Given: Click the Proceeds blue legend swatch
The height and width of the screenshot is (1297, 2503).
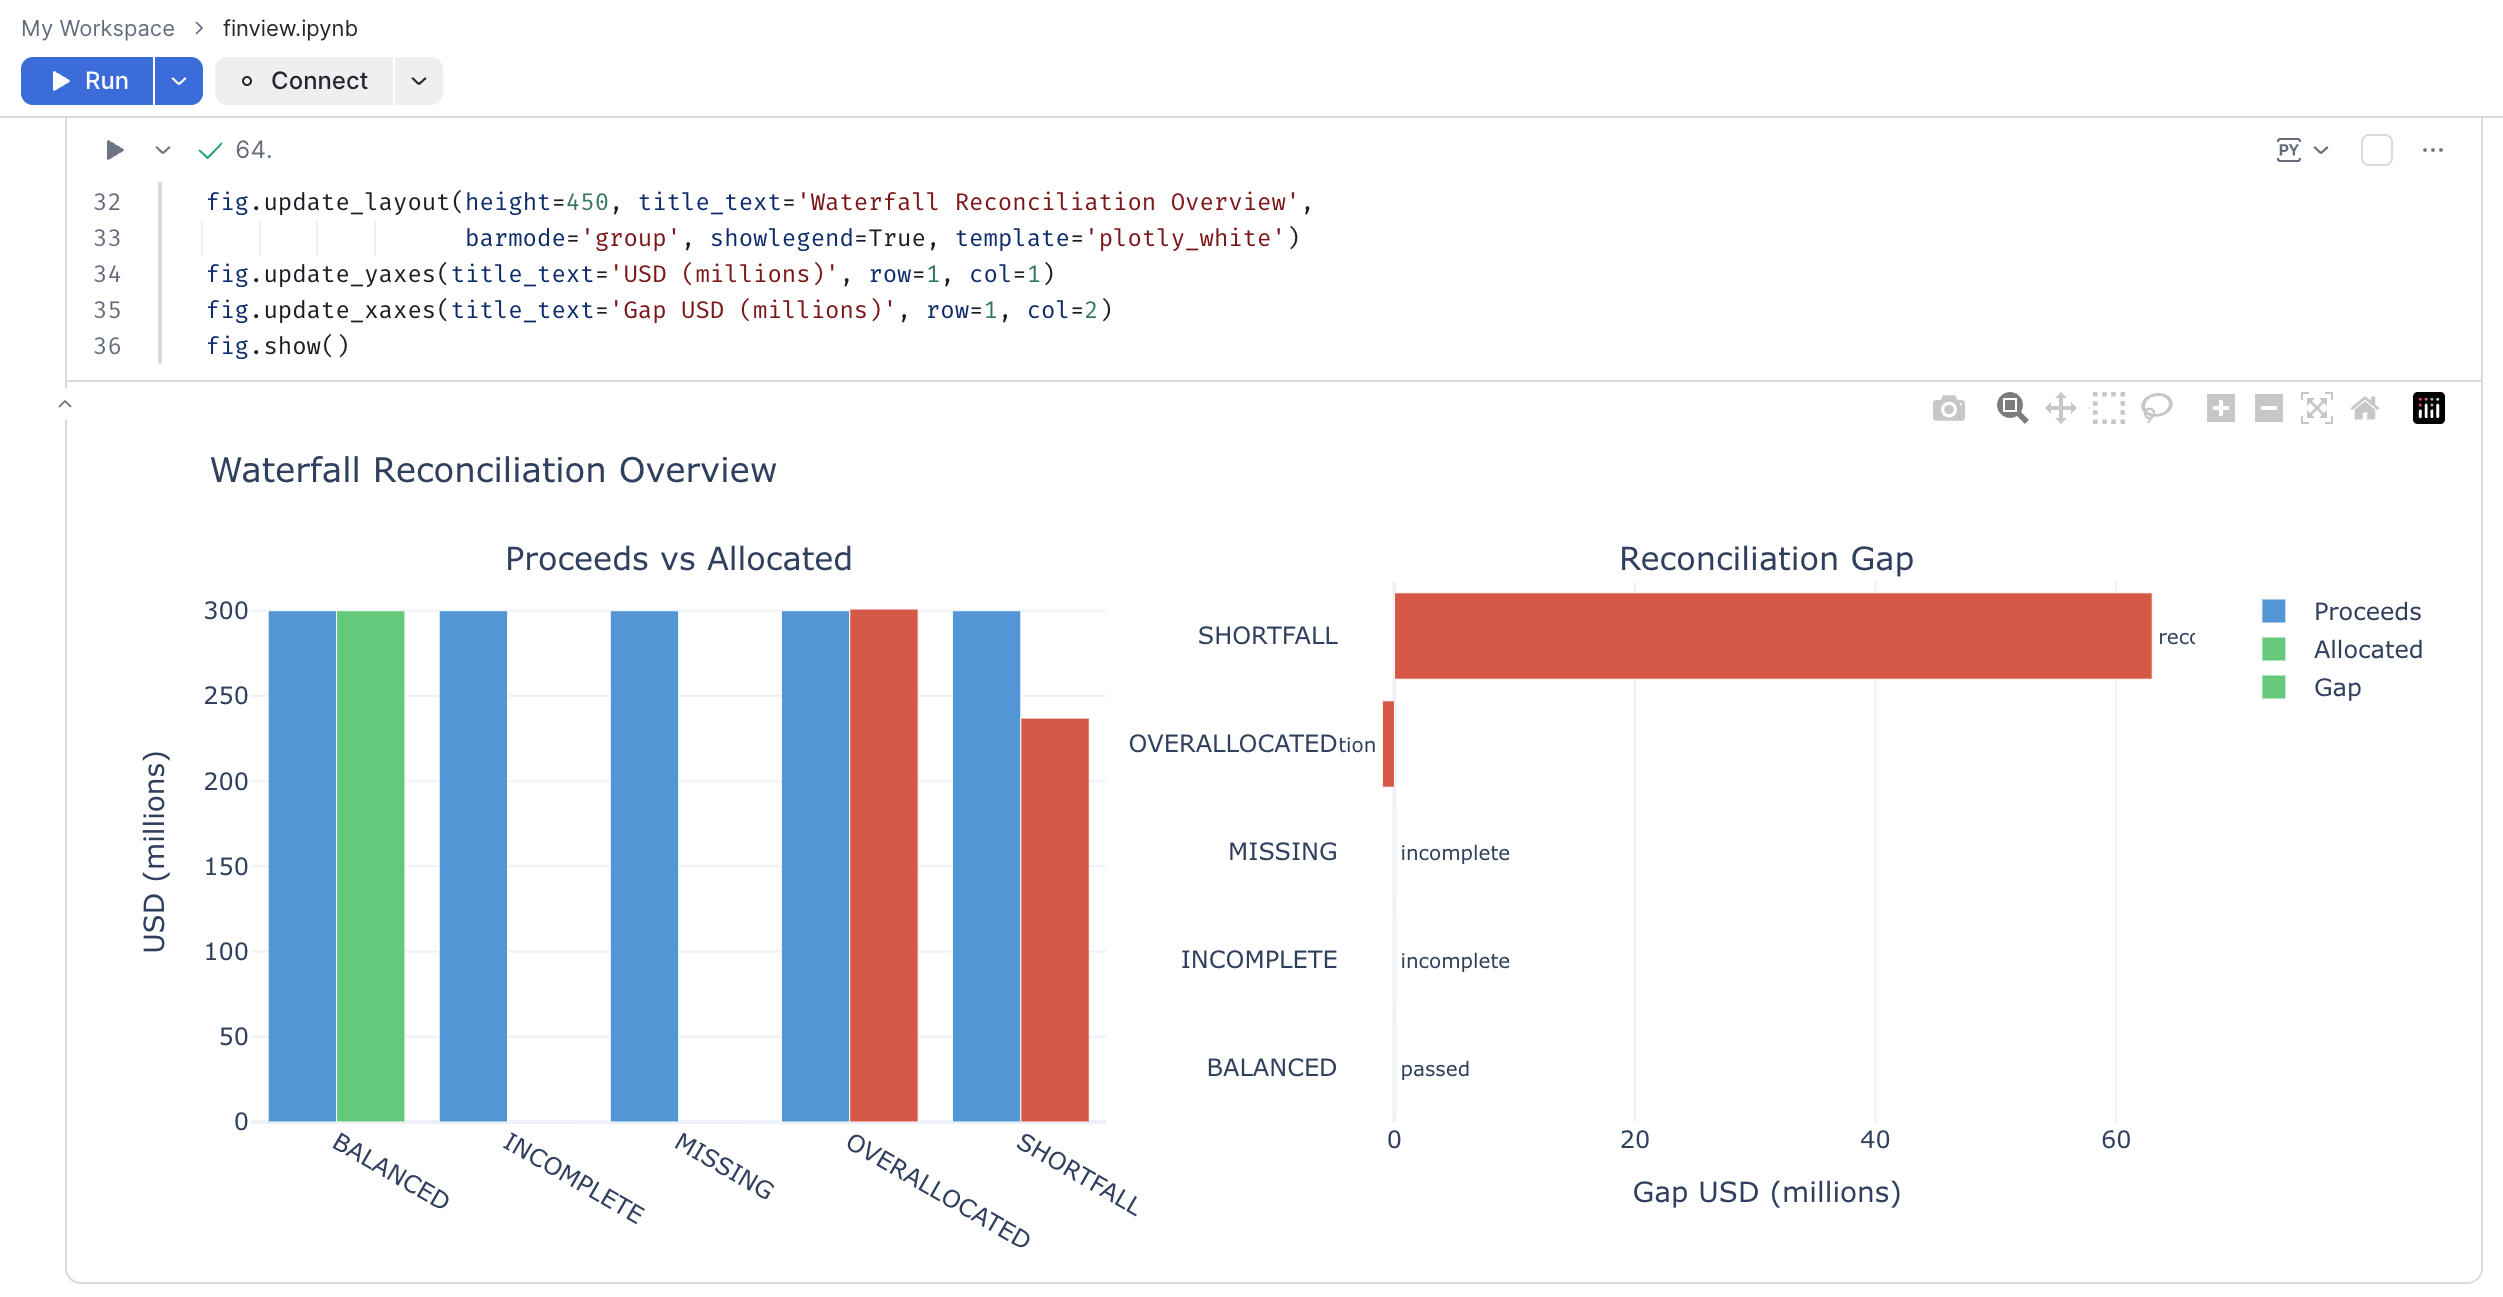Looking at the screenshot, I should pyautogui.click(x=2274, y=611).
